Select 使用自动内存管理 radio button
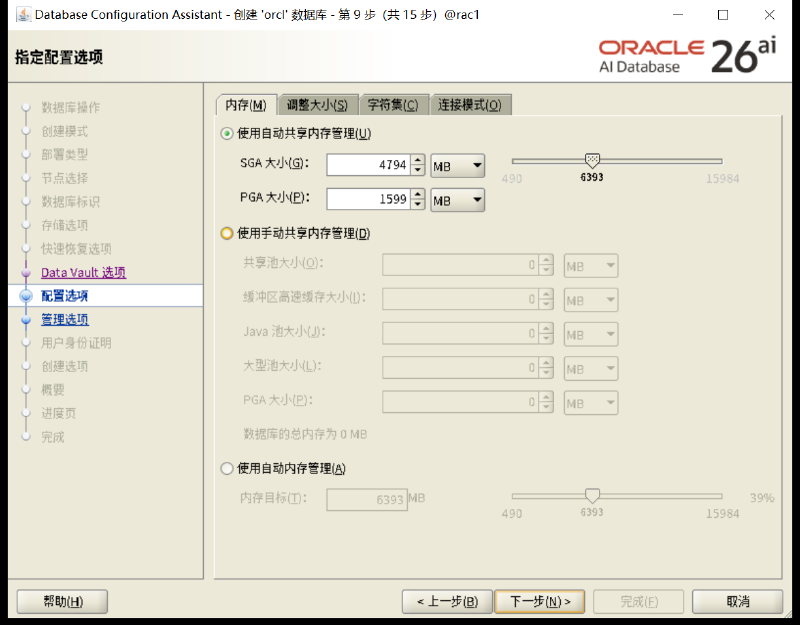800x625 pixels. 227,468
